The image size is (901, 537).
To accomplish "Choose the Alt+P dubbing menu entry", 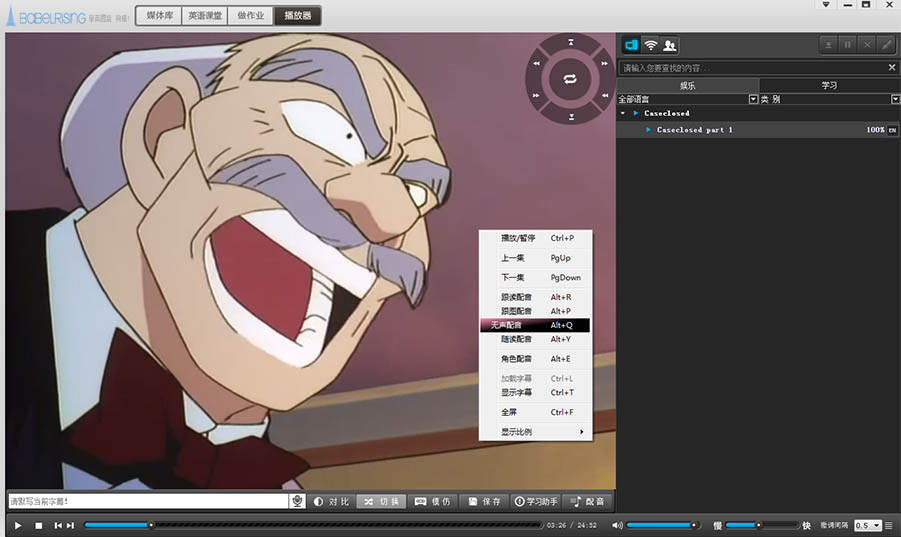I will pos(535,311).
